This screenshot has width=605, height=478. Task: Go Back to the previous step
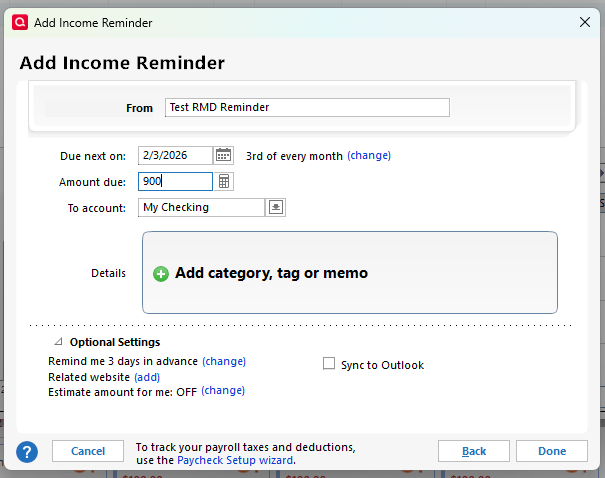click(474, 451)
